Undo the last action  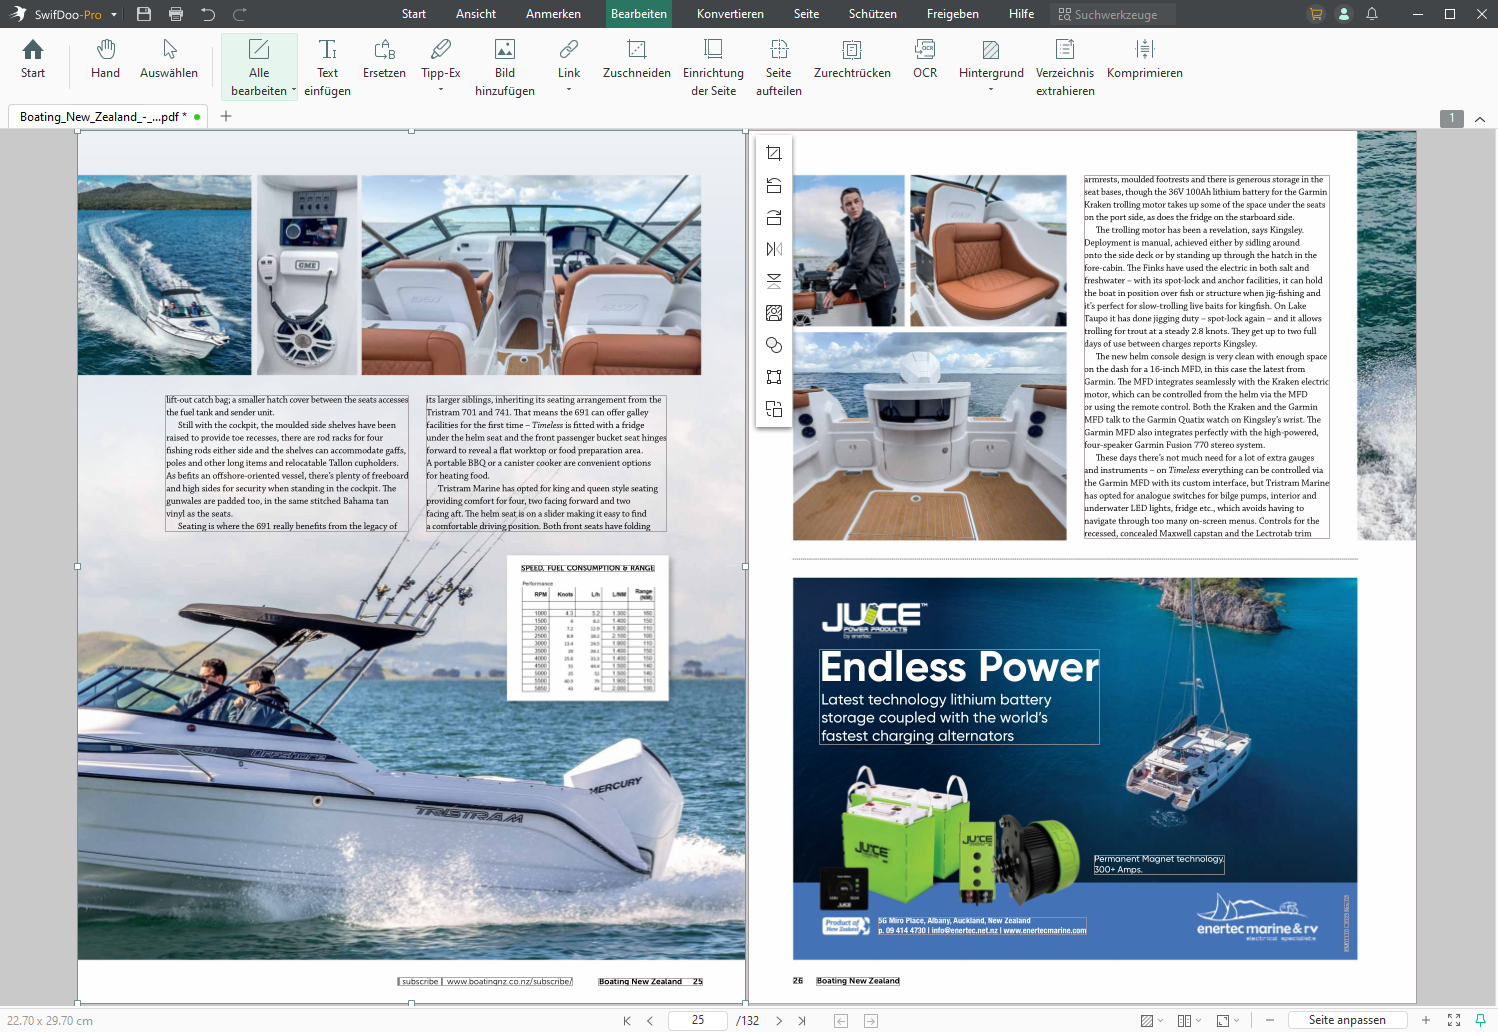pos(208,14)
